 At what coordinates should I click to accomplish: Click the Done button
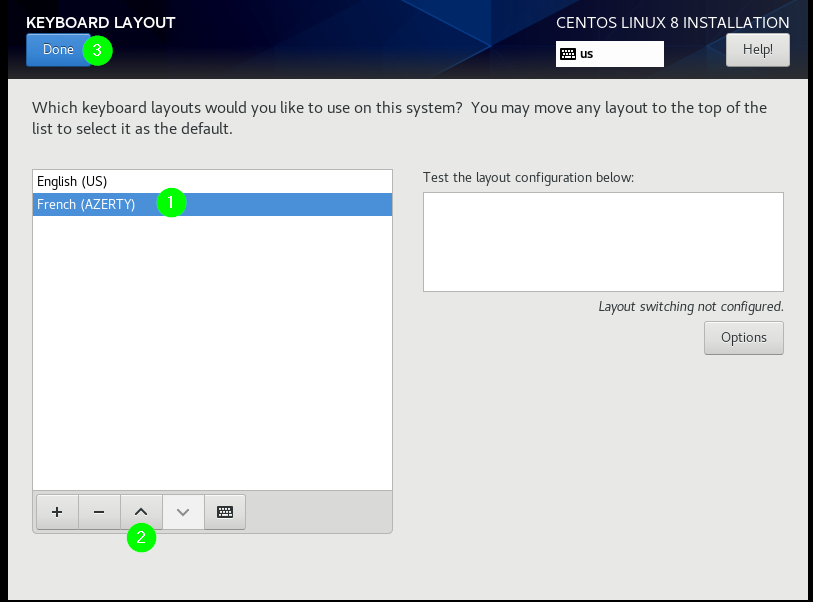pyautogui.click(x=58, y=50)
